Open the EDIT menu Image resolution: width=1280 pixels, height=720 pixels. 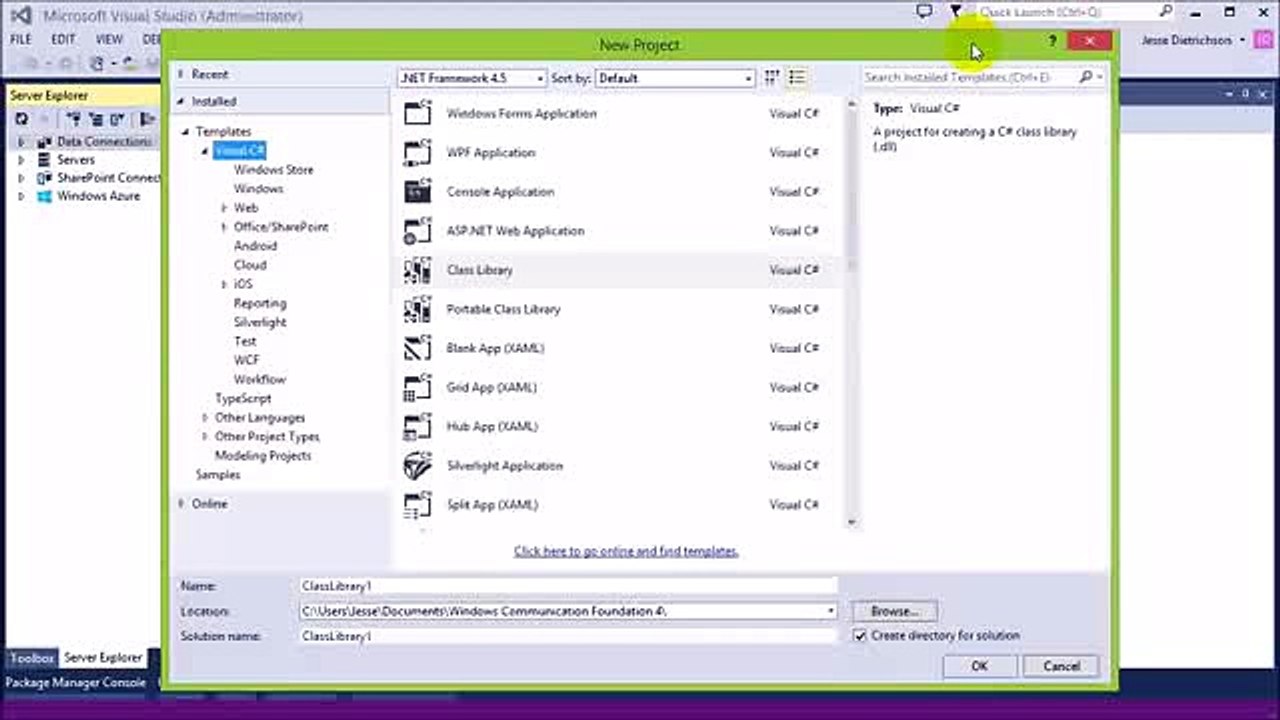coord(64,39)
